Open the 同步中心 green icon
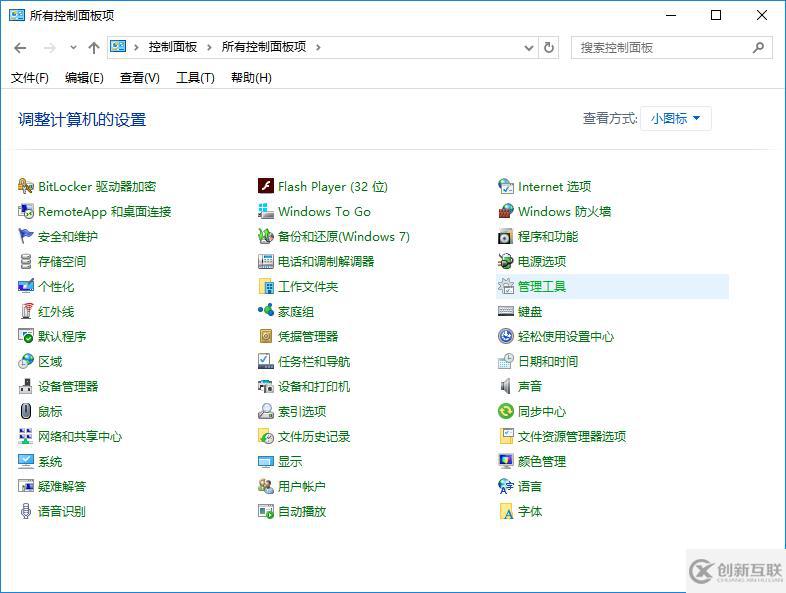Screen dimensions: 786x593 (506, 412)
